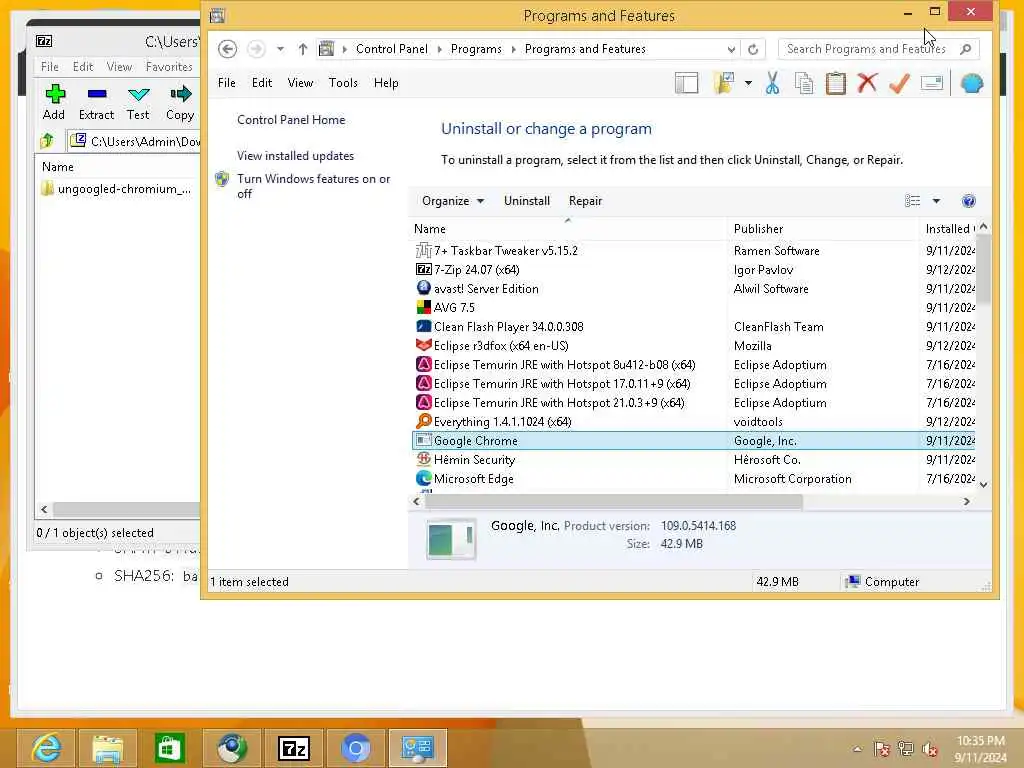Click the horizontal scrollbar of the program list
Viewport: 1024px width, 768px height.
click(x=614, y=502)
